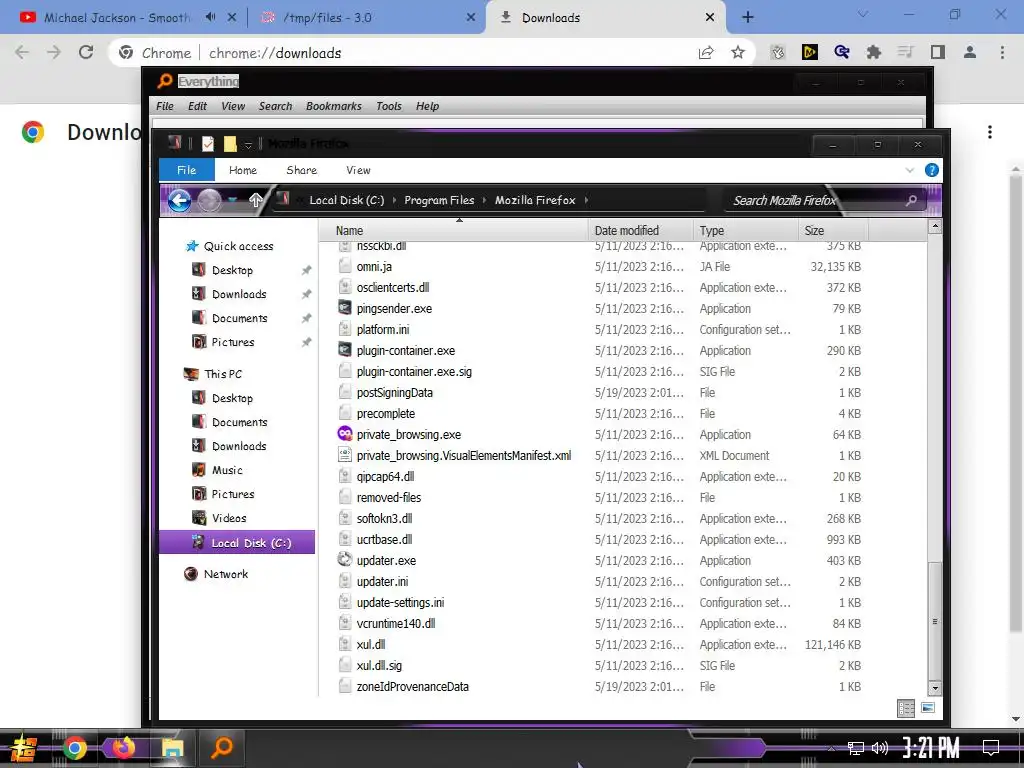Viewport: 1024px width, 768px height.
Task: Select the private_browsing.exe purple mask icon
Action: (x=345, y=434)
